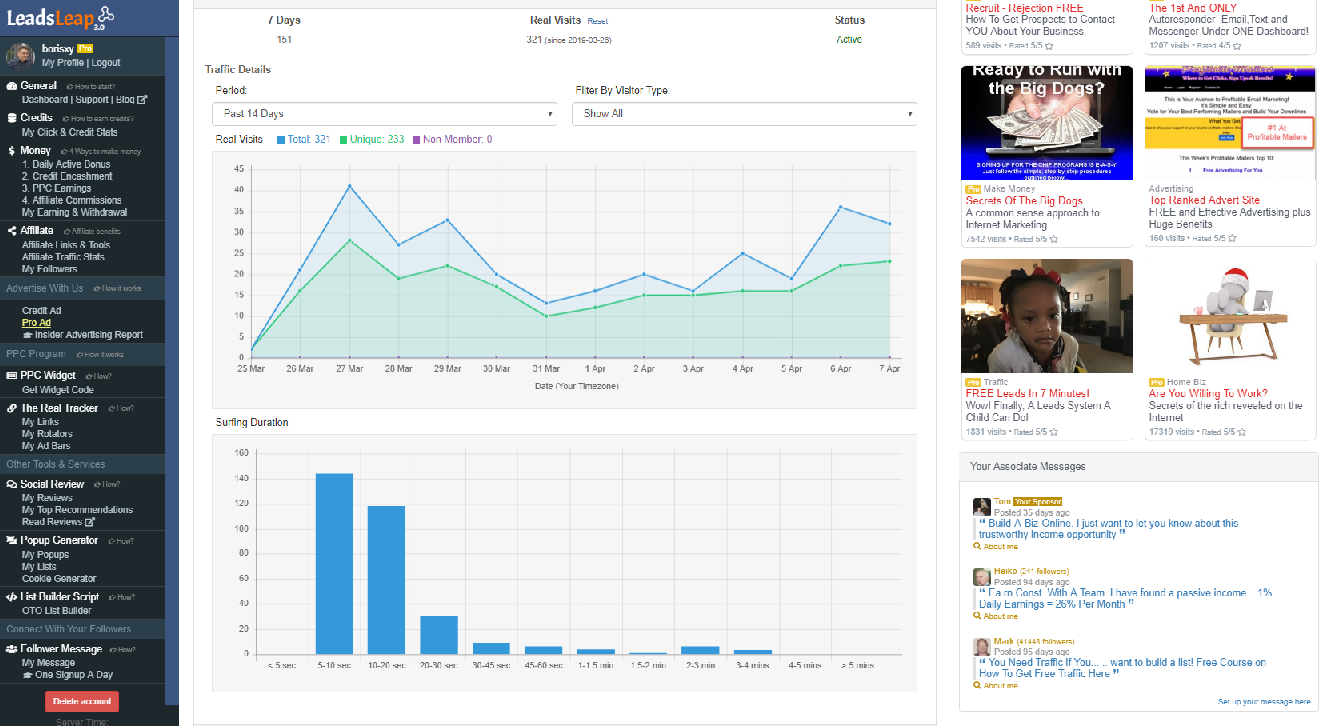Toggle the Non Member series visibility
This screenshot has width=1329, height=726.
point(455,138)
